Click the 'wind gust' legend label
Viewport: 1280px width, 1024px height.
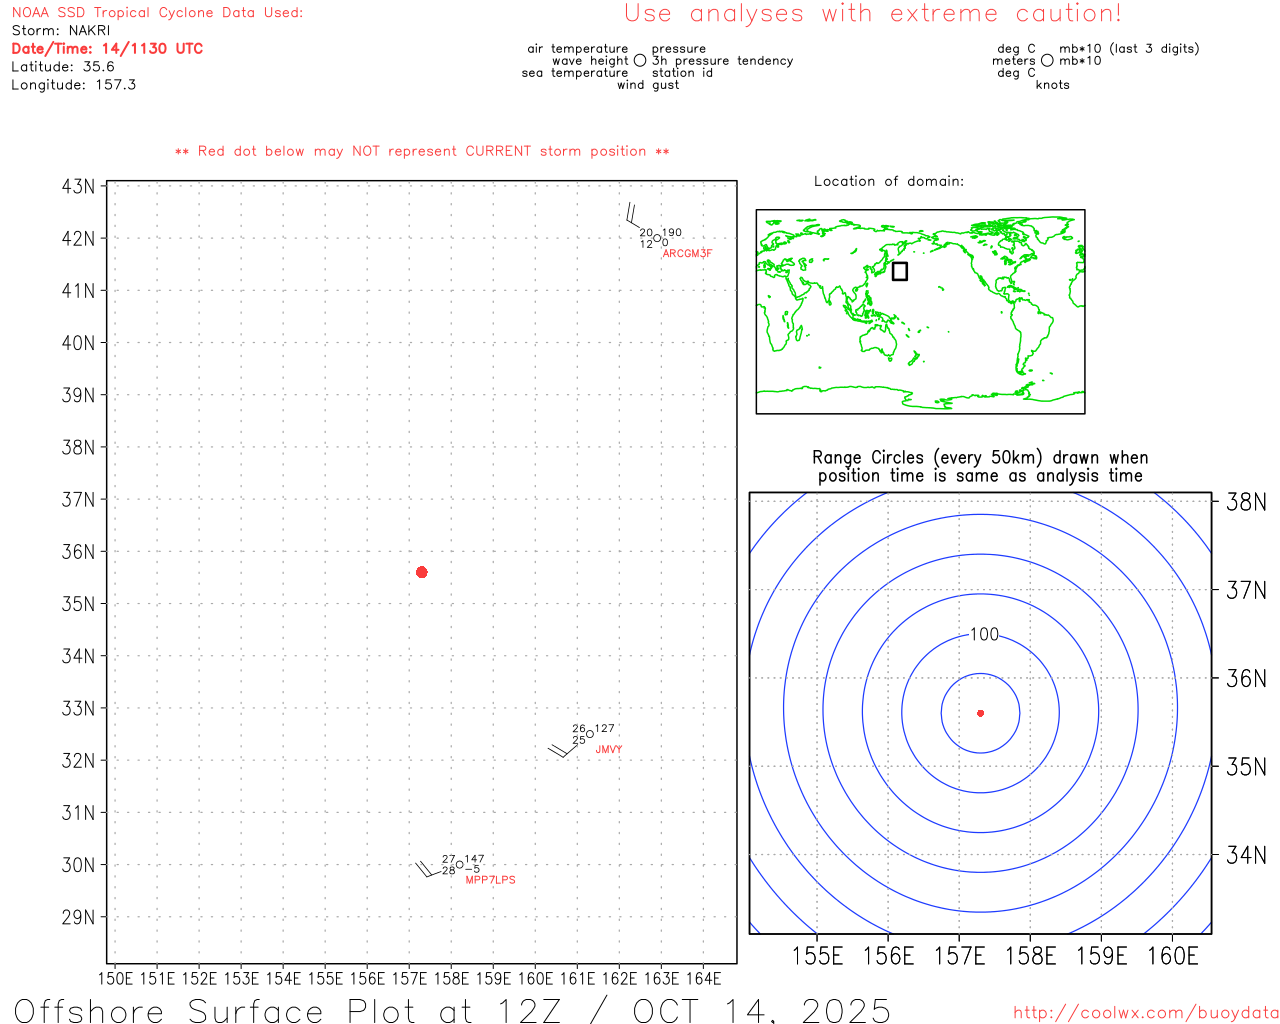point(648,84)
